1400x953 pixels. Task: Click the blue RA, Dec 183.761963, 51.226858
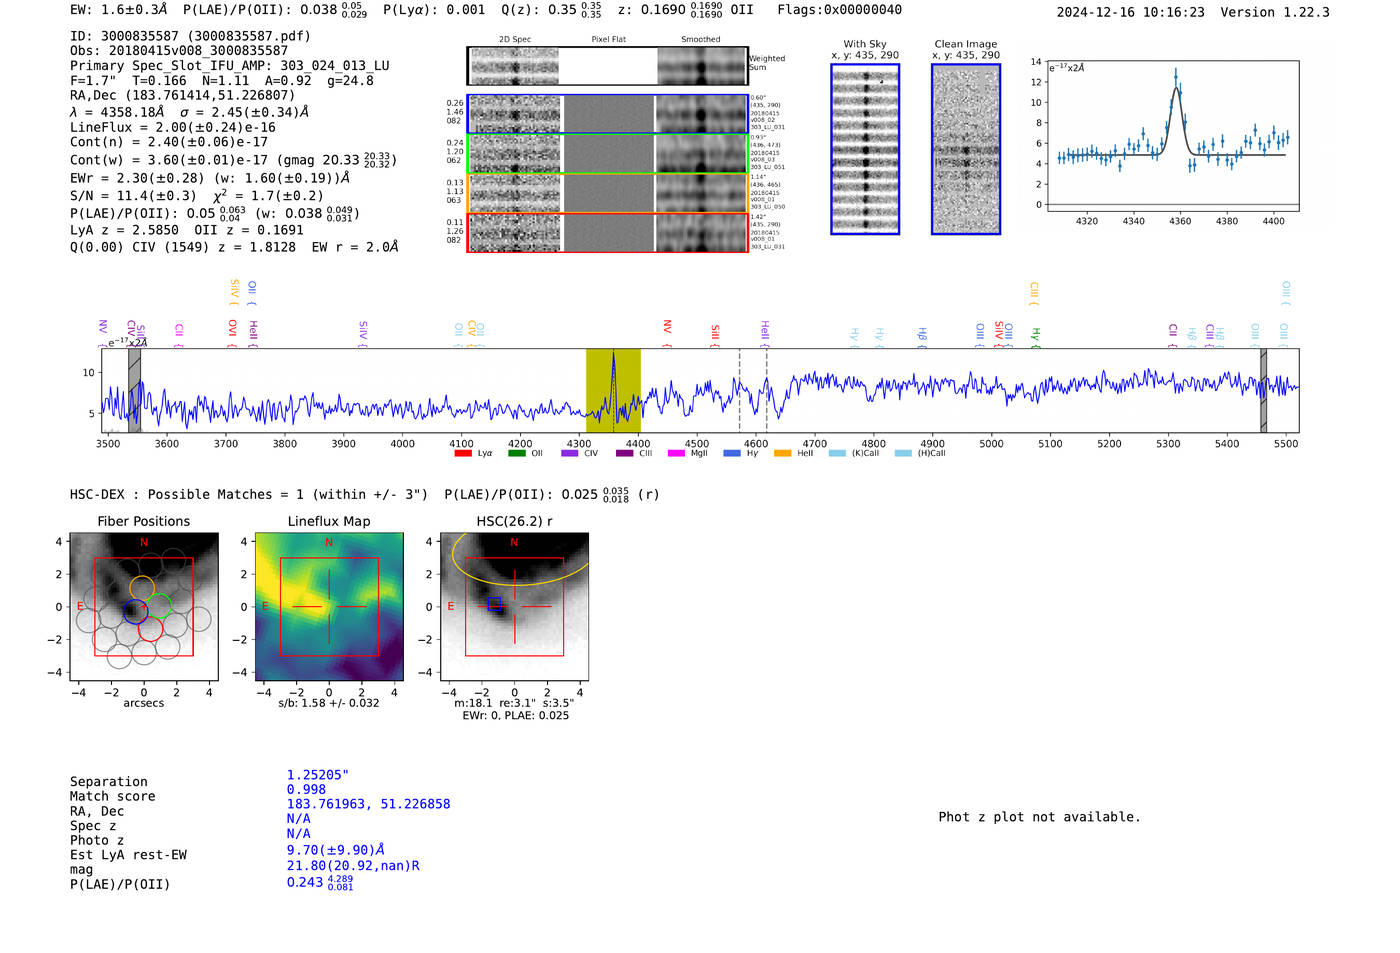coord(368,804)
